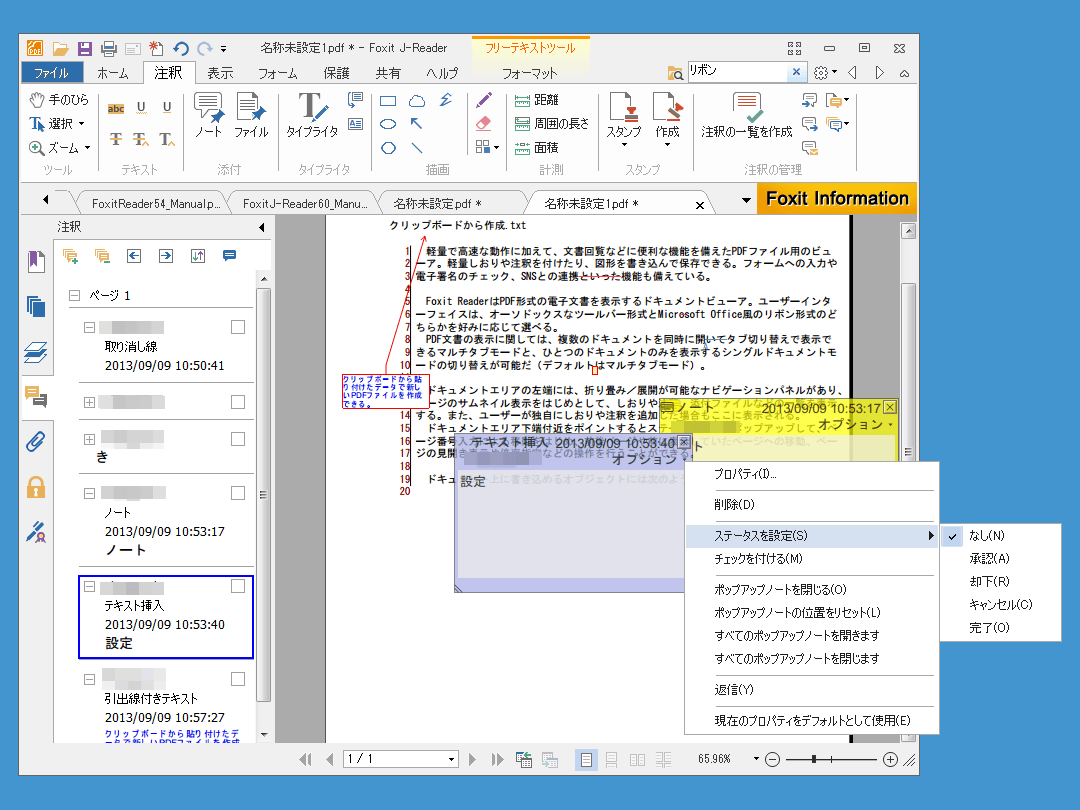Screen dimensions: 1080x810
Task: Select the eraser tool
Action: click(x=484, y=124)
